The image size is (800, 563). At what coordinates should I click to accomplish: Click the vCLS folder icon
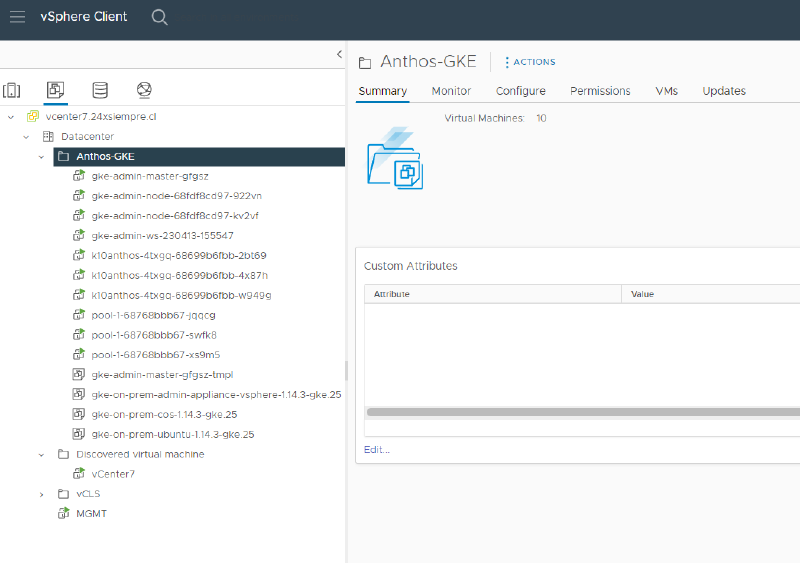point(63,494)
